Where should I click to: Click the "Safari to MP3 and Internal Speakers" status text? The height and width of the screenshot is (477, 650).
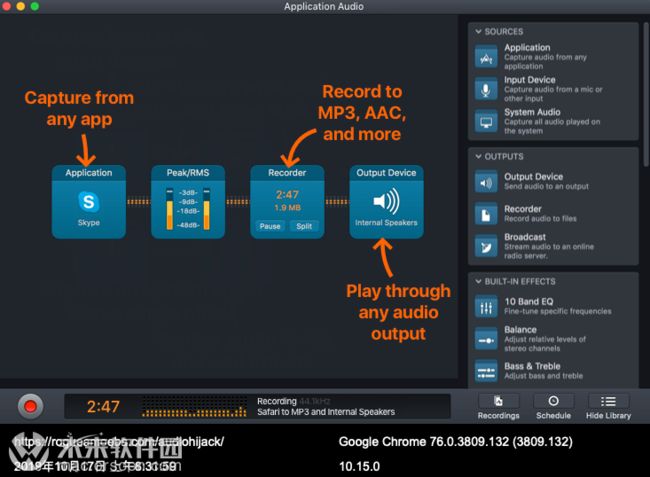[x=326, y=412]
